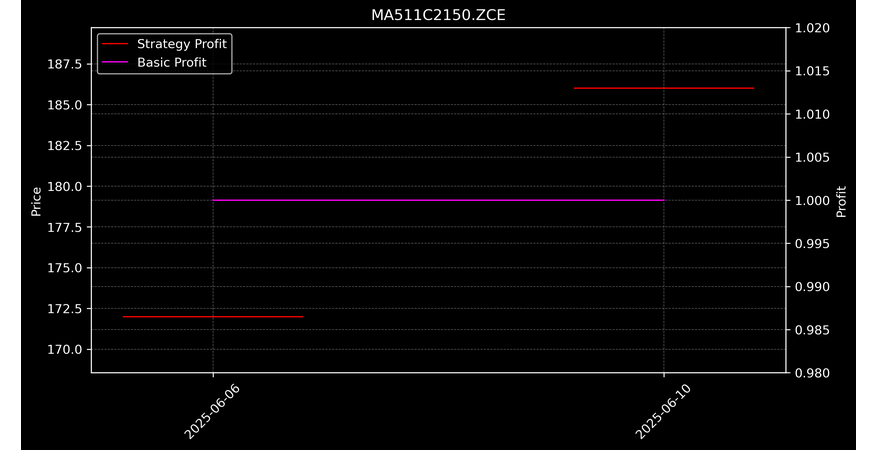Click the 182.5 price tick label
The width and height of the screenshot is (878, 450).
point(64,146)
